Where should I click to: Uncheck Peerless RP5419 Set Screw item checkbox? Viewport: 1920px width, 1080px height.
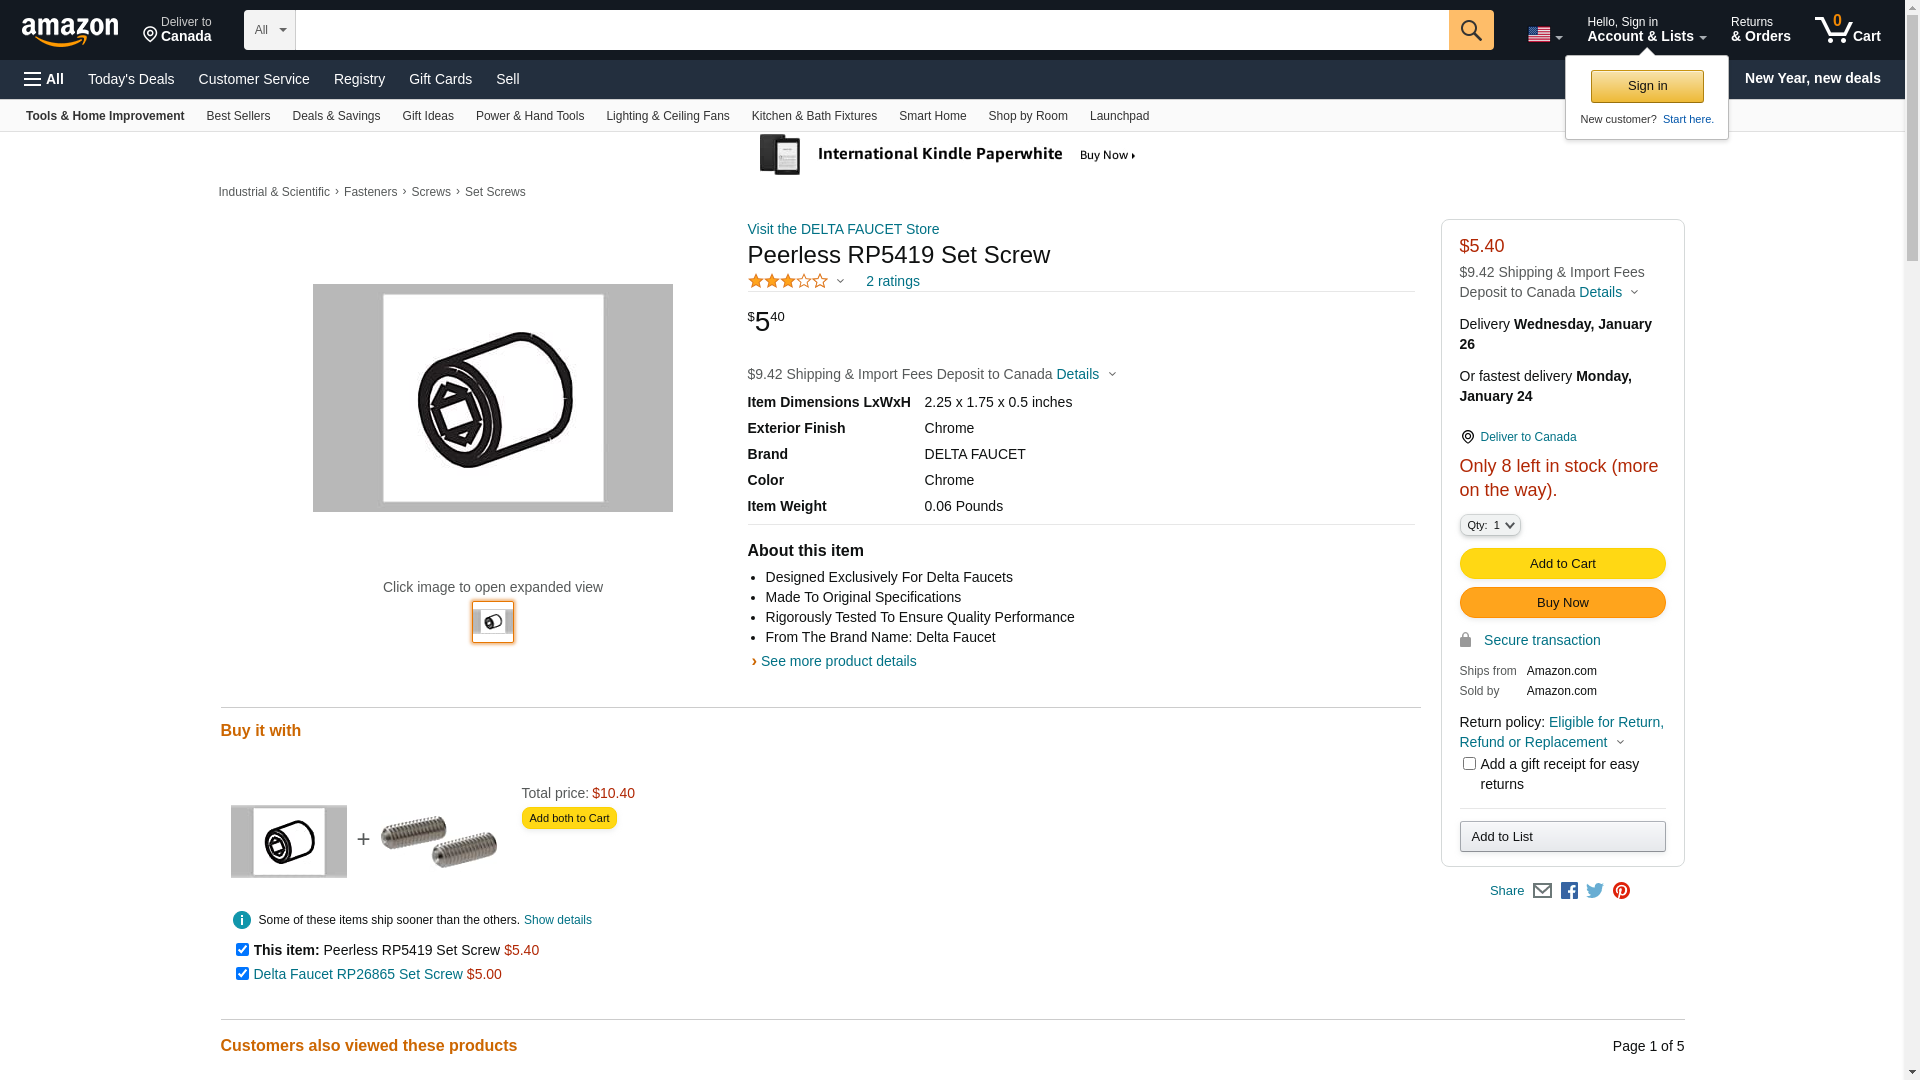click(242, 950)
